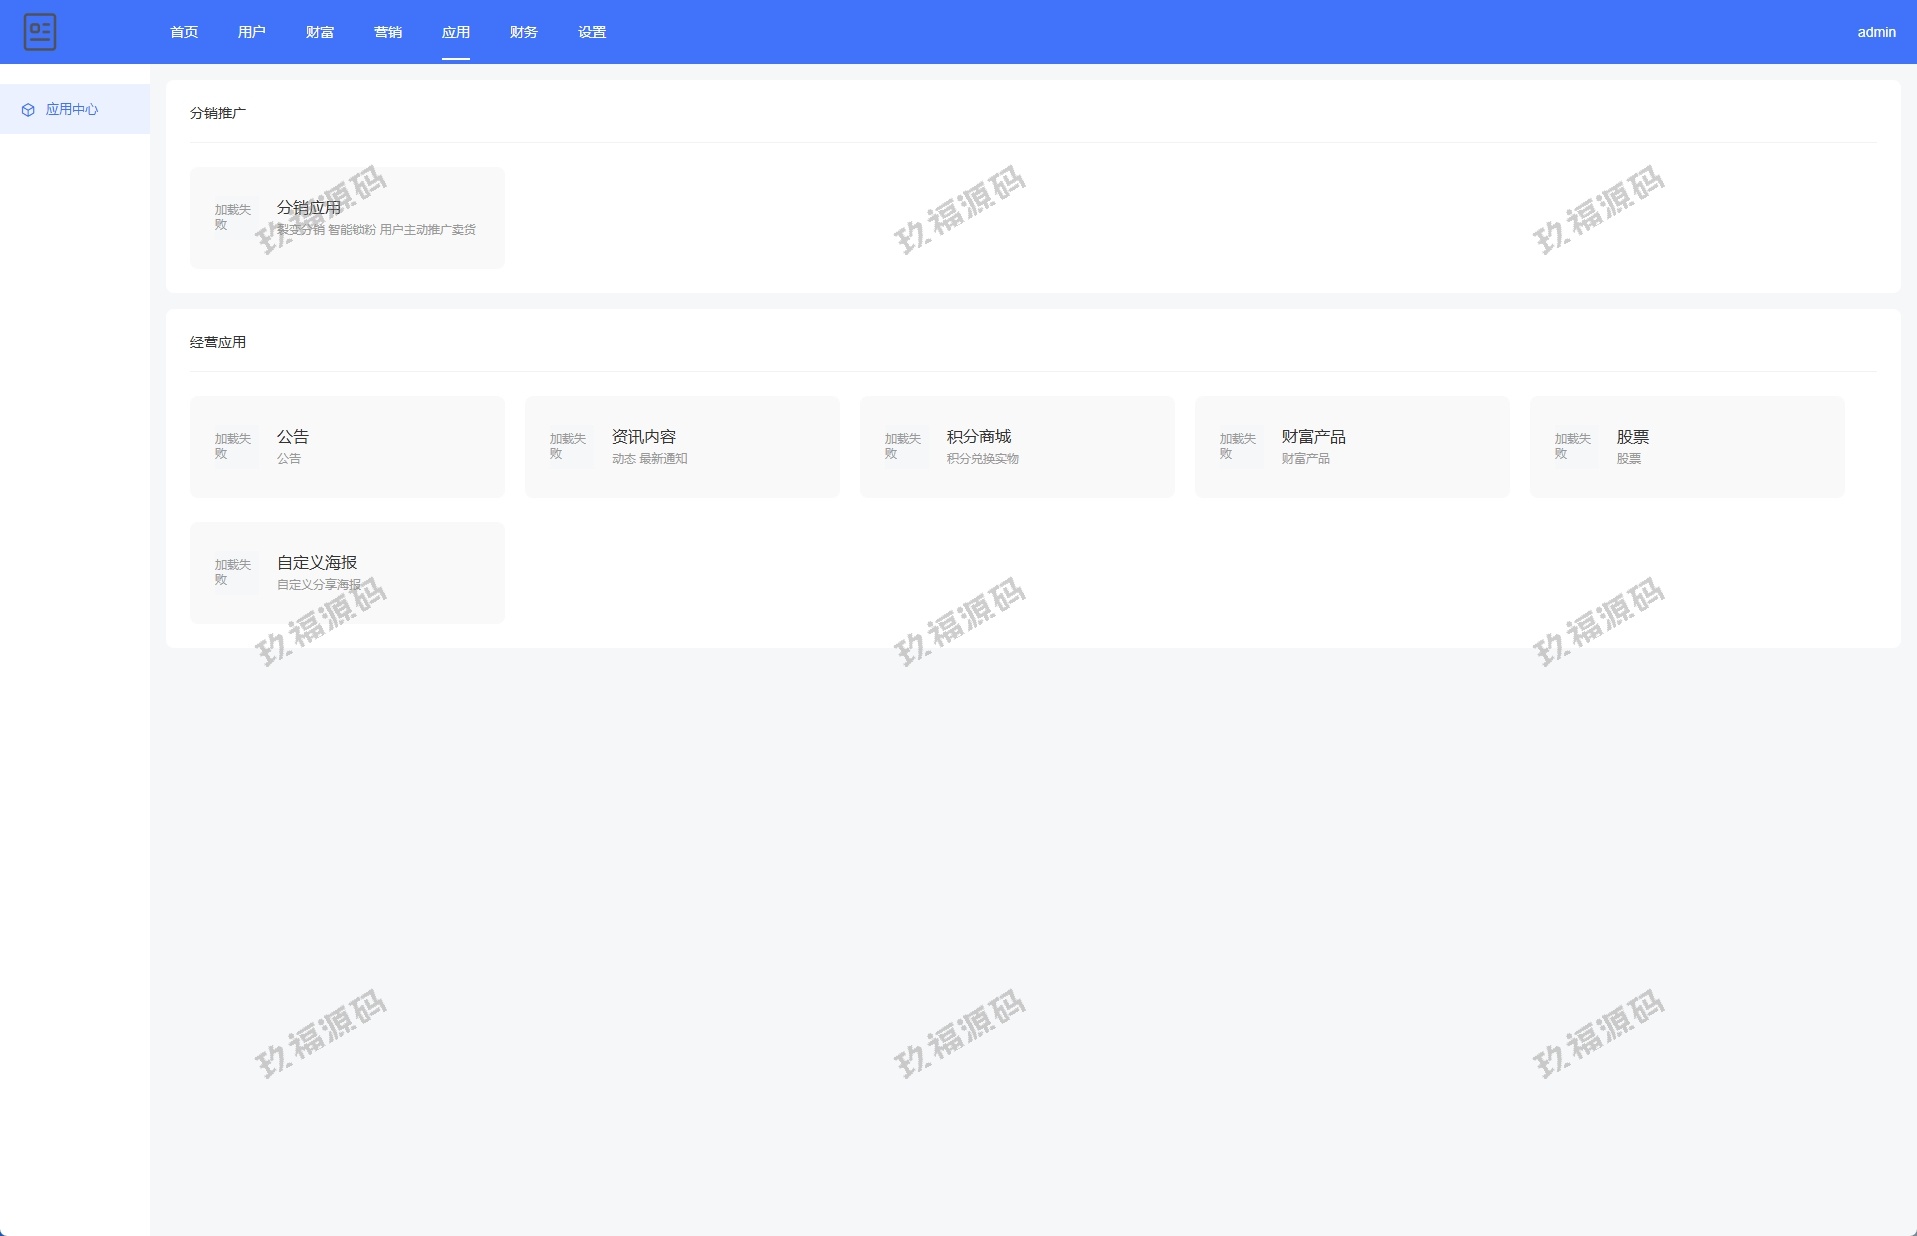This screenshot has width=1917, height=1236.
Task: Click the 财富产品 card image placeholder
Action: [x=1240, y=447]
